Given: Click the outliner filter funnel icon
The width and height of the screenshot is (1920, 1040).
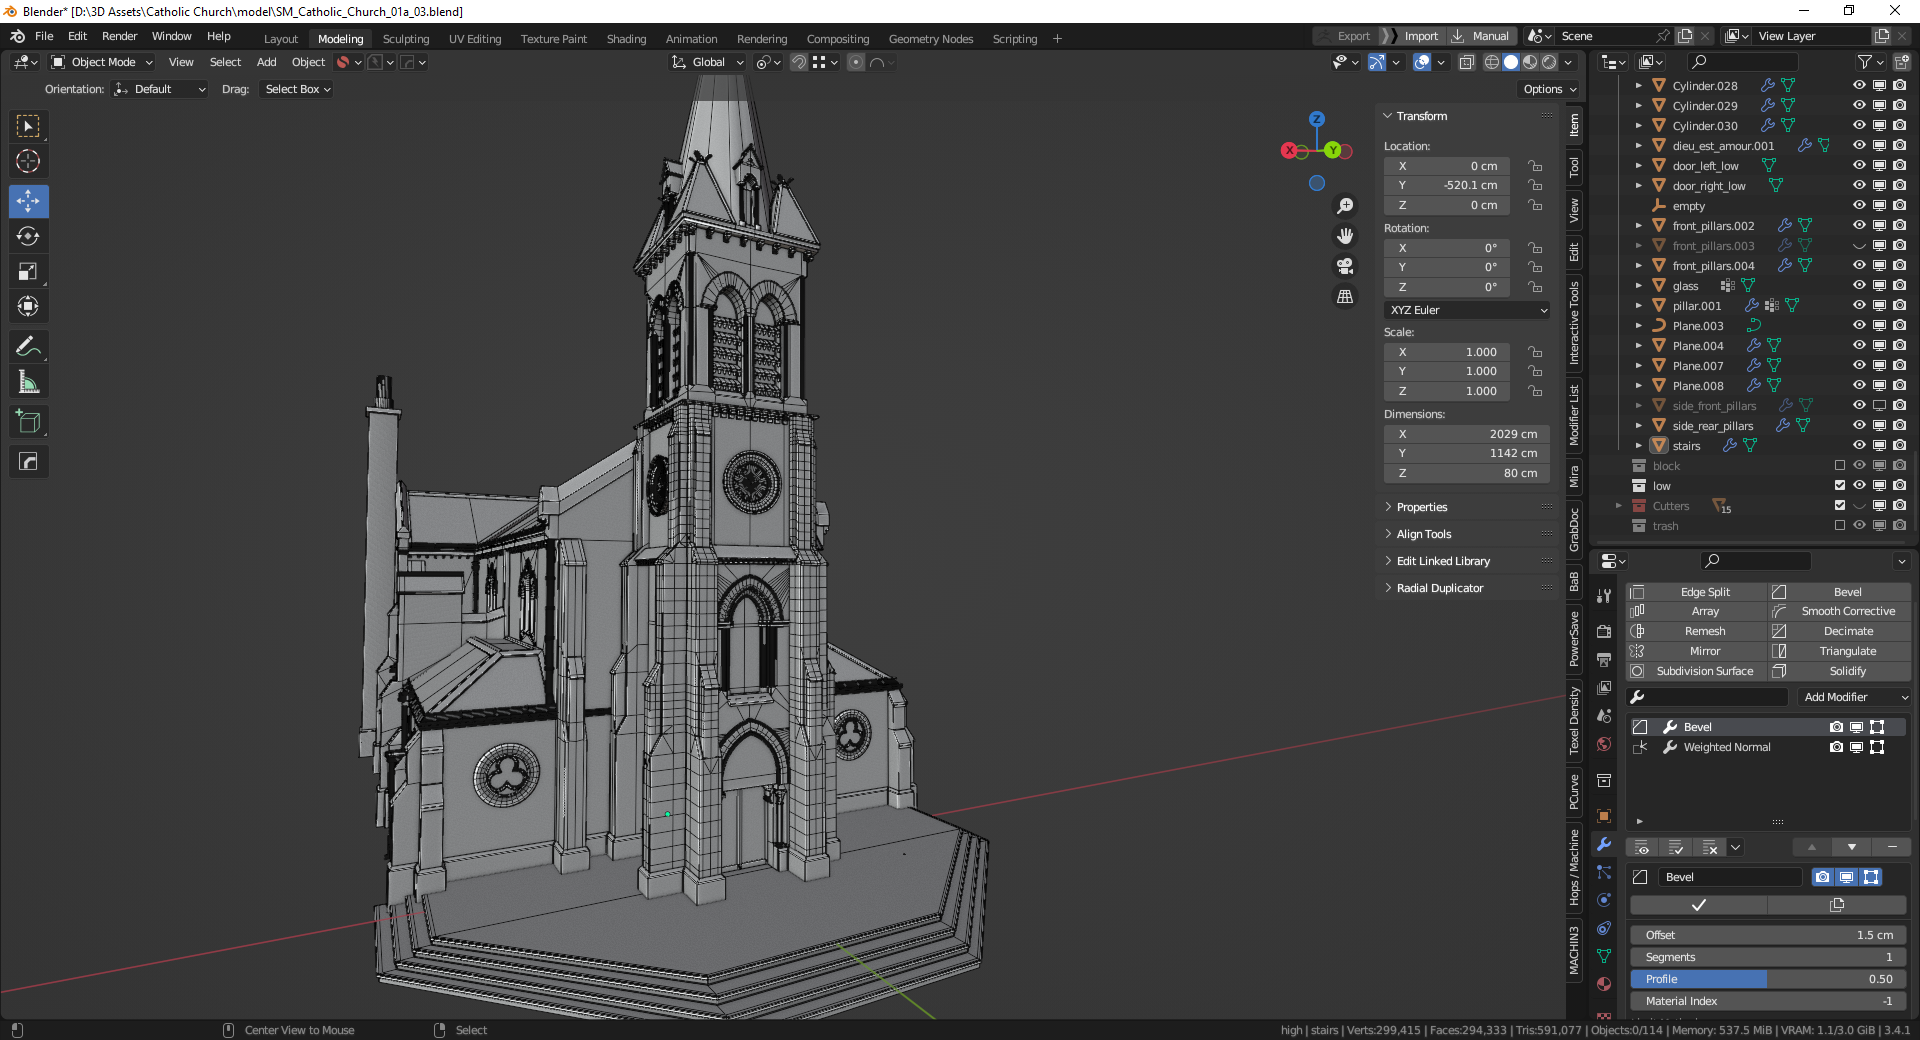Looking at the screenshot, I should point(1865,62).
